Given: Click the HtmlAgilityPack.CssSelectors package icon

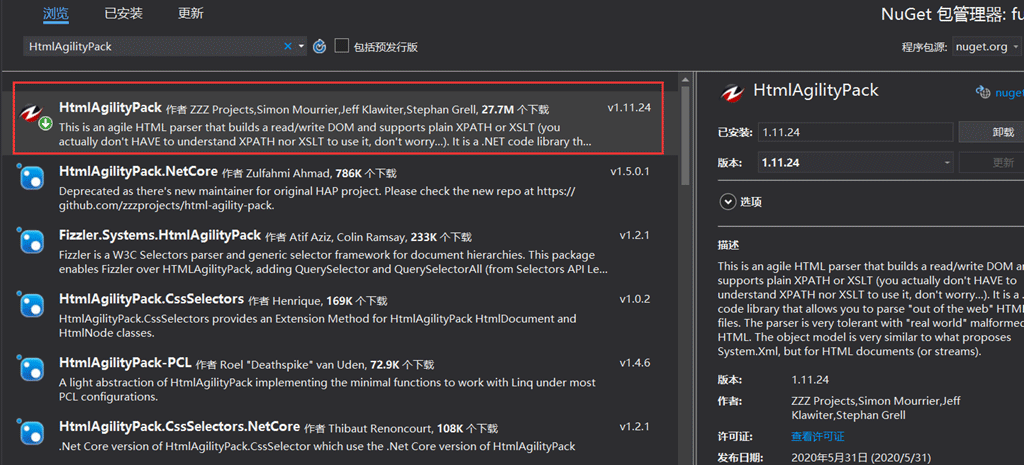Looking at the screenshot, I should tap(33, 305).
